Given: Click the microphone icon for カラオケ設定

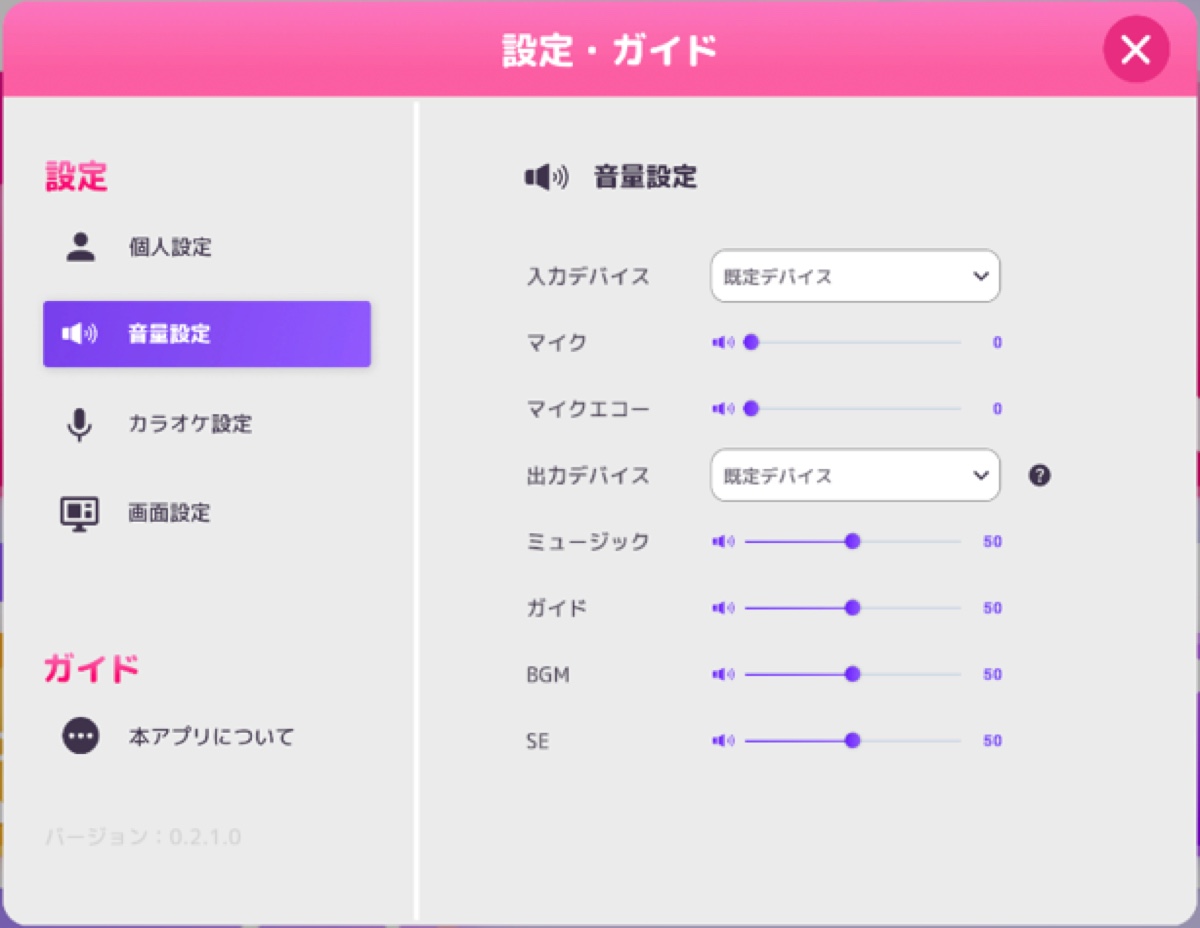Looking at the screenshot, I should pyautogui.click(x=80, y=424).
